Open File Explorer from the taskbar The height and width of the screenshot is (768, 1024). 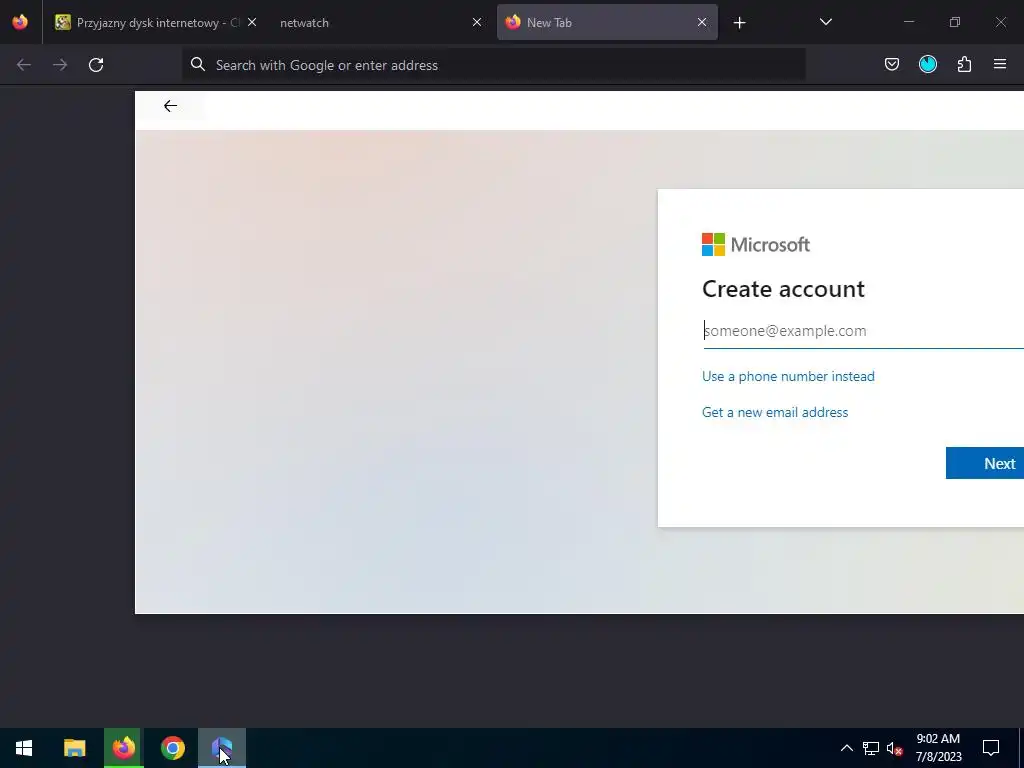(x=74, y=748)
